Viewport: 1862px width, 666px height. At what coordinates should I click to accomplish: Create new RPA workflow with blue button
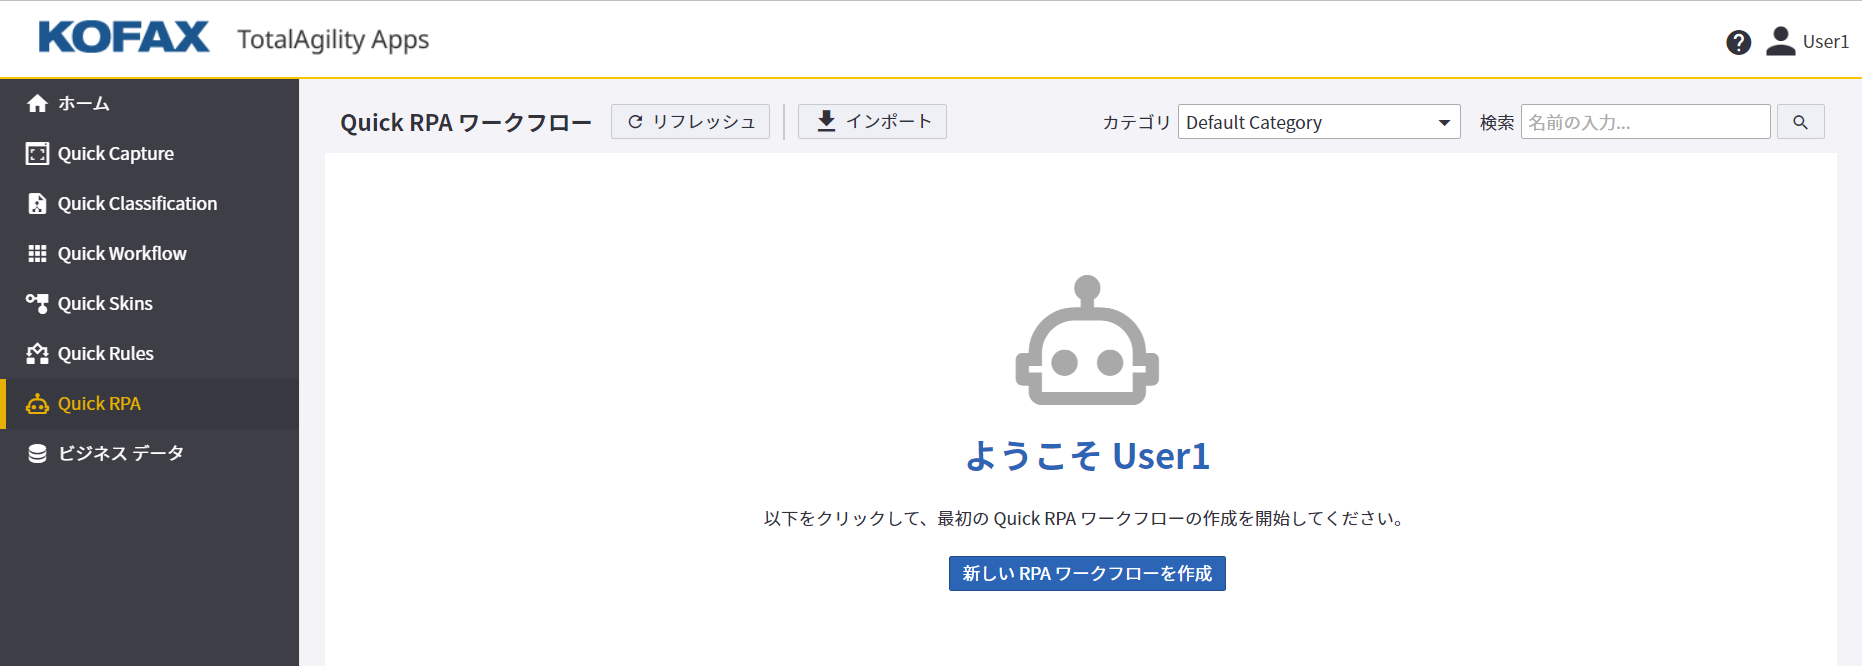click(x=1087, y=573)
